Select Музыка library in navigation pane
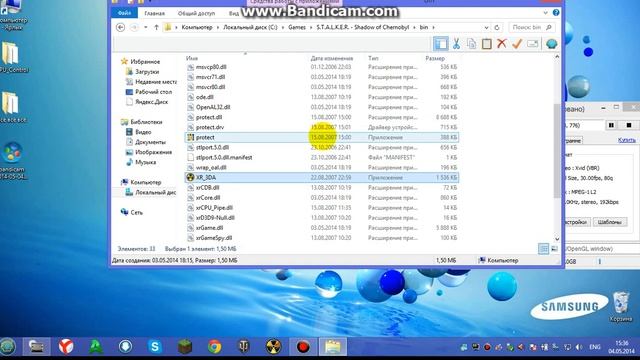 coord(145,162)
